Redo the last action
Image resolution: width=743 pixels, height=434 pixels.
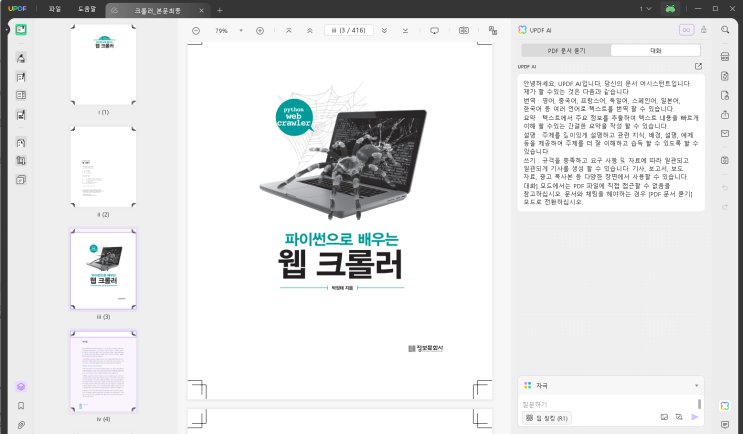pos(725,207)
